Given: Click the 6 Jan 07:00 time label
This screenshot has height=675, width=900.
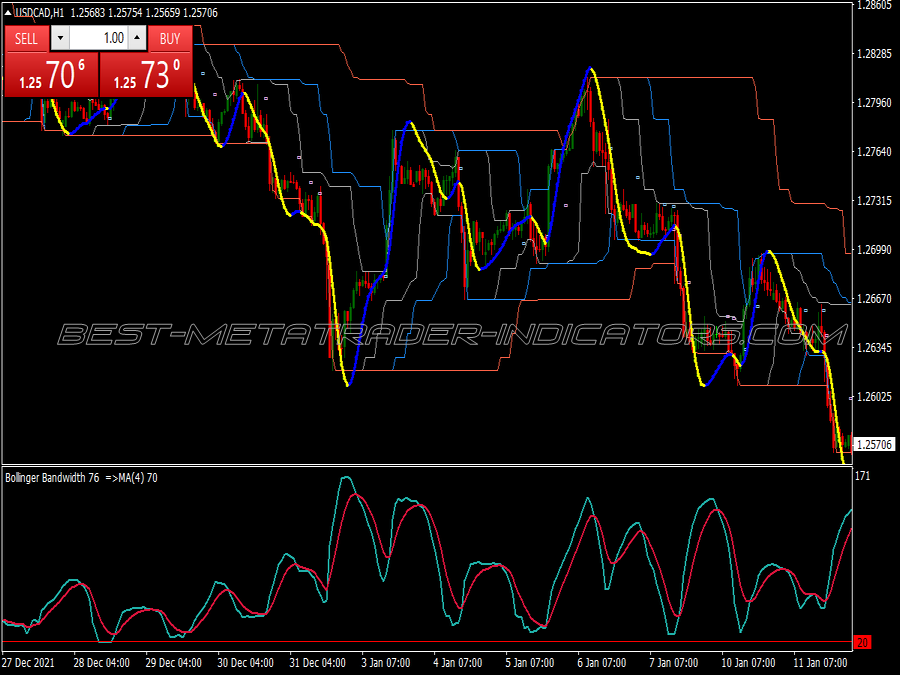Looking at the screenshot, I should coord(602,662).
